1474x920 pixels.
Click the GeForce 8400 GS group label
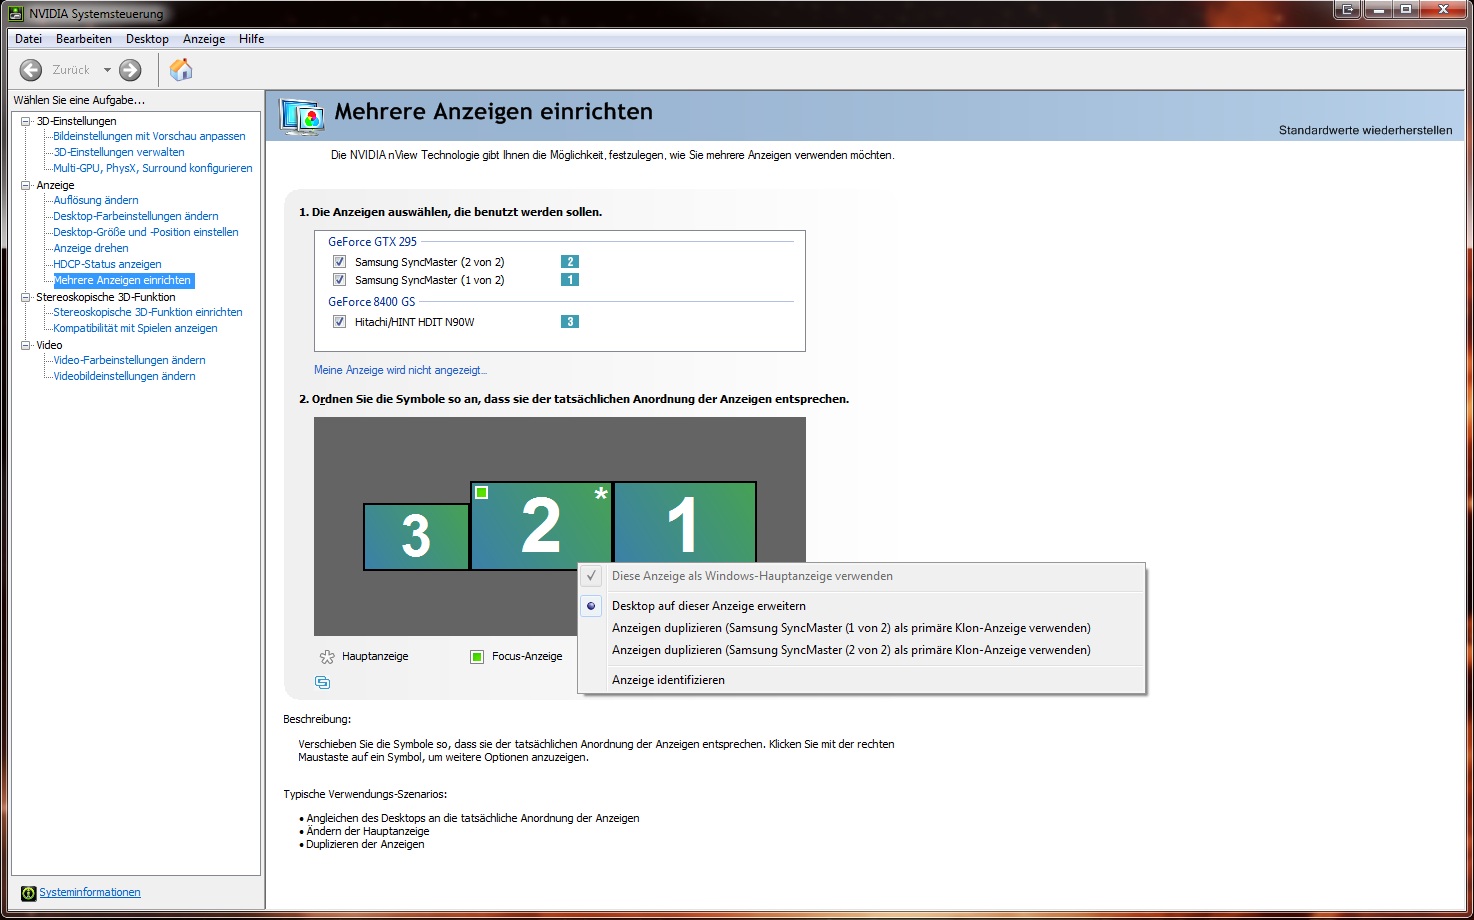tap(371, 302)
